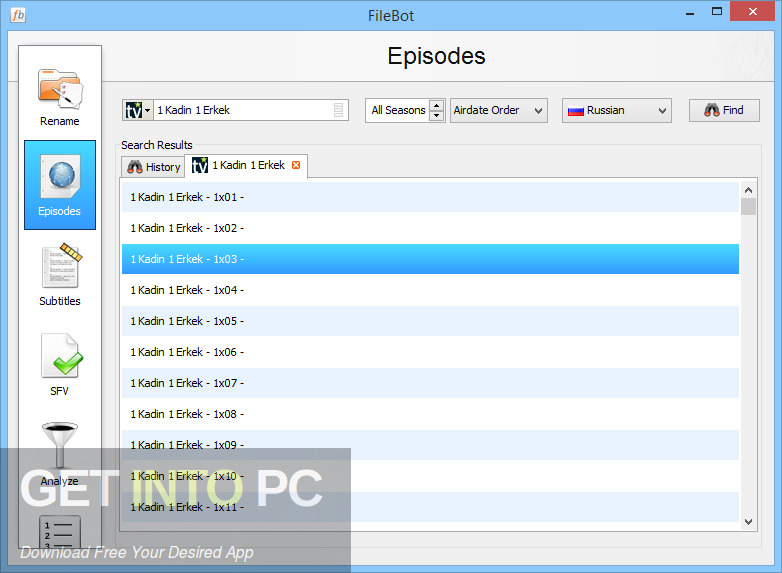Click the Find button

click(x=724, y=110)
